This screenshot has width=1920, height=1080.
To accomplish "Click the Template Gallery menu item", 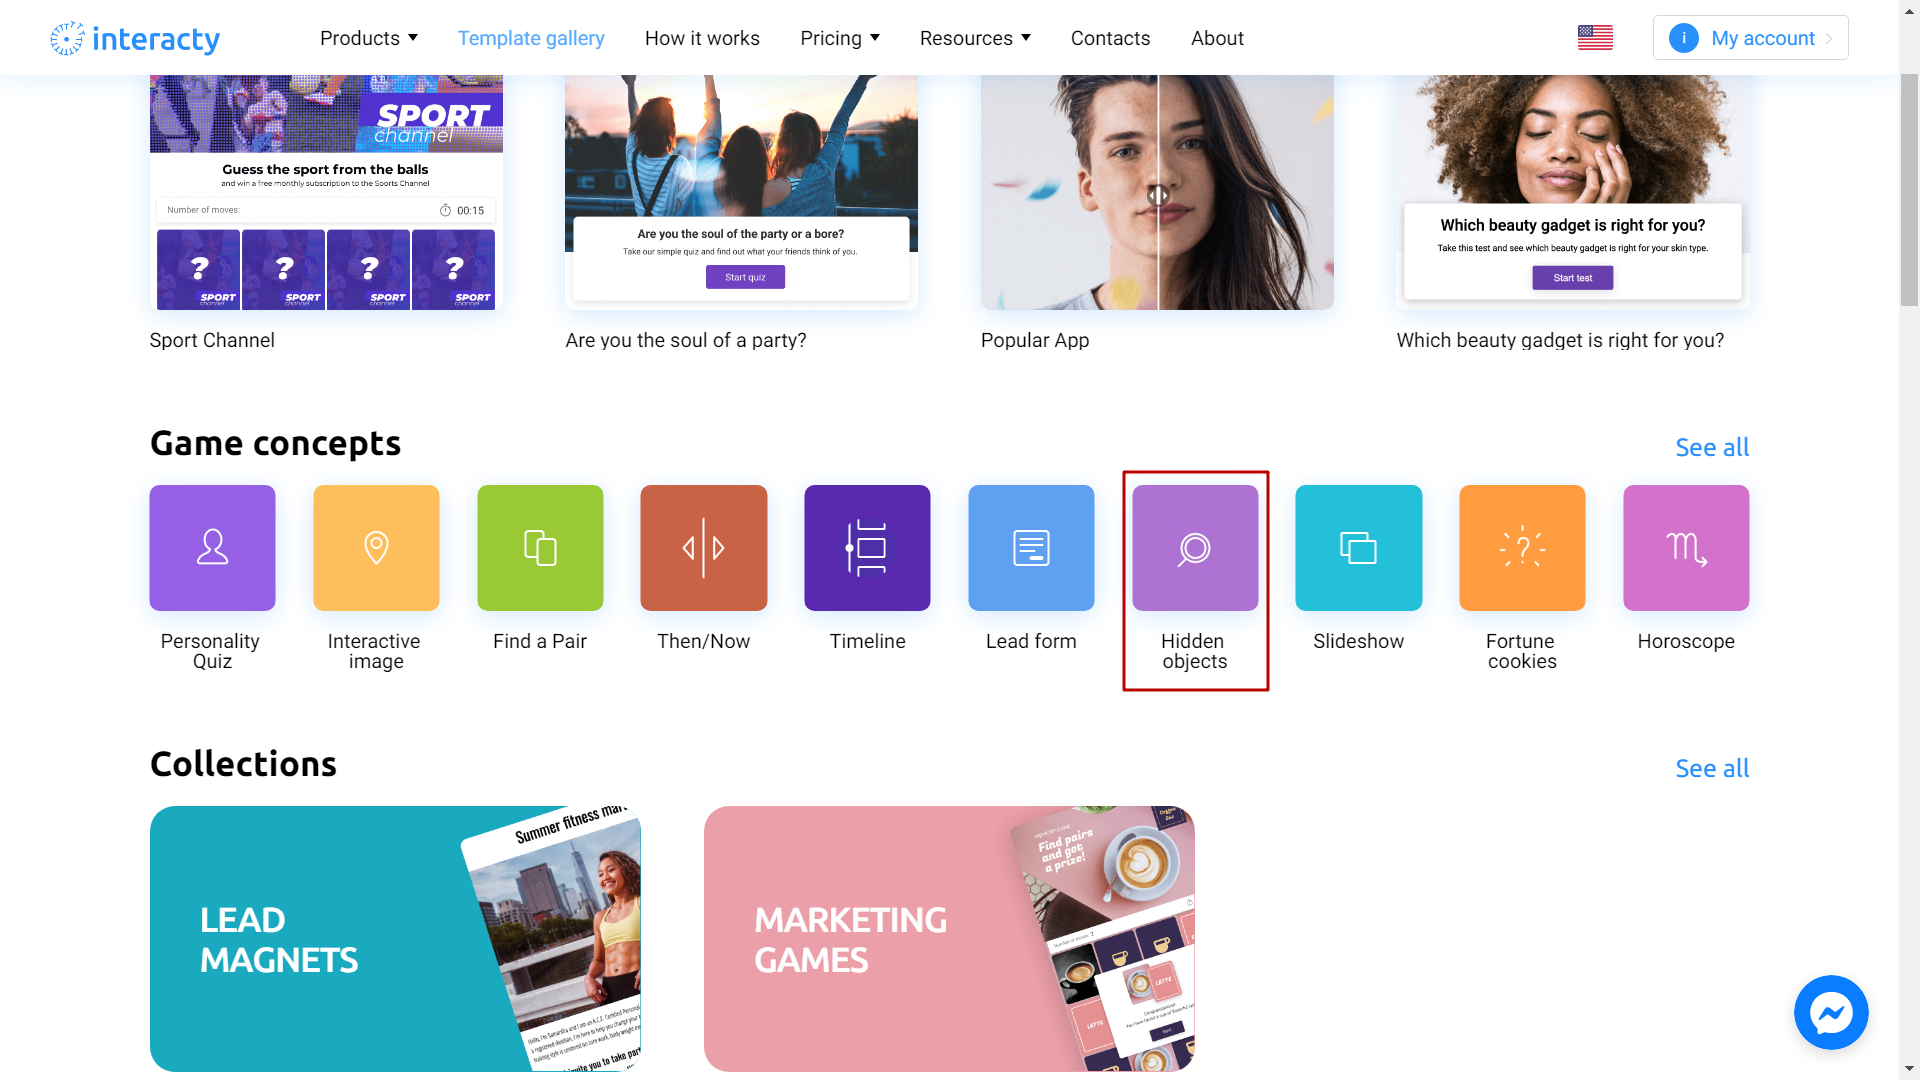I will coord(531,38).
